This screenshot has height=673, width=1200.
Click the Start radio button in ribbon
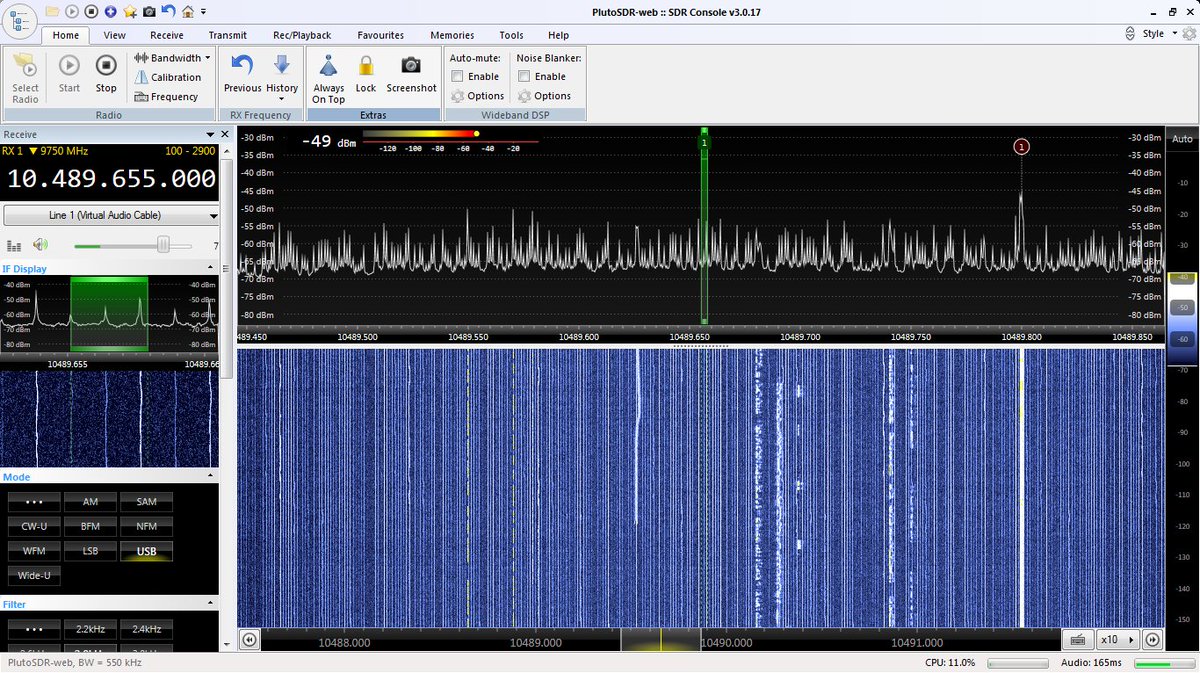tap(69, 74)
